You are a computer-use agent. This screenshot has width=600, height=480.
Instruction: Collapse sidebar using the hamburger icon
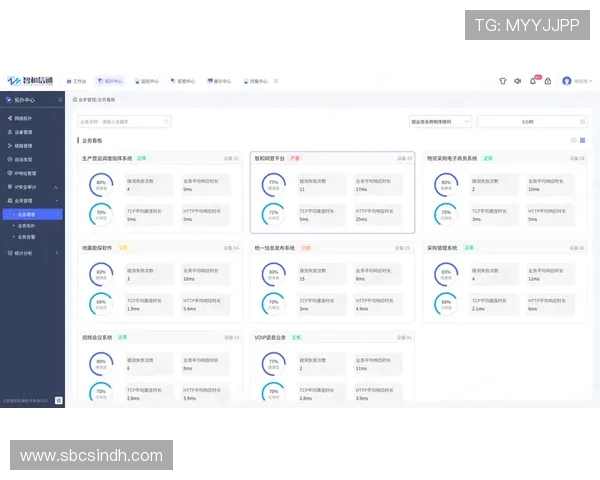(x=60, y=100)
